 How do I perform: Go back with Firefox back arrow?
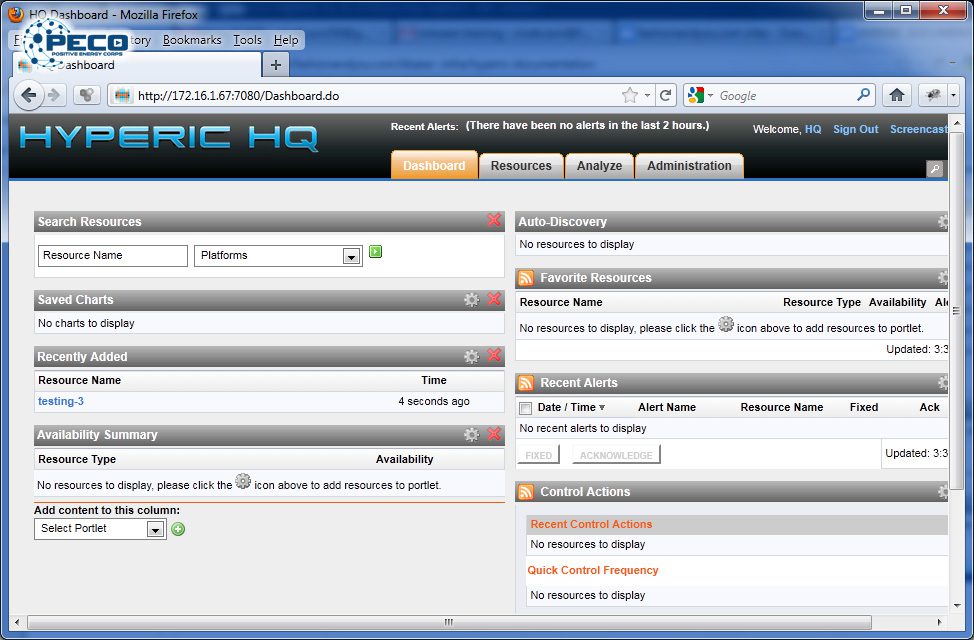point(29,95)
